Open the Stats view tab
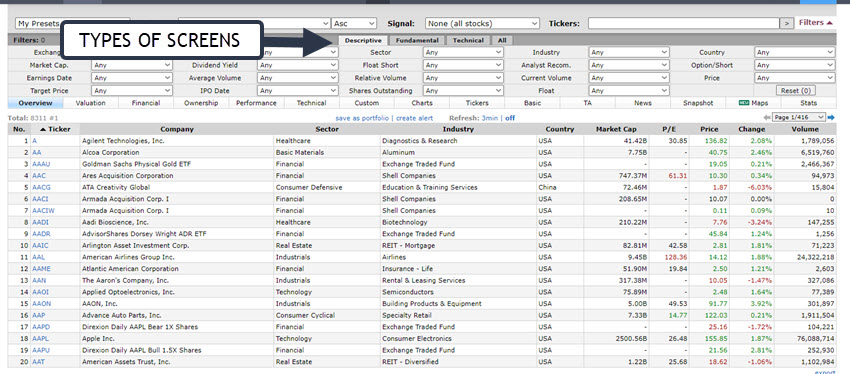This screenshot has width=850, height=374. coord(808,103)
